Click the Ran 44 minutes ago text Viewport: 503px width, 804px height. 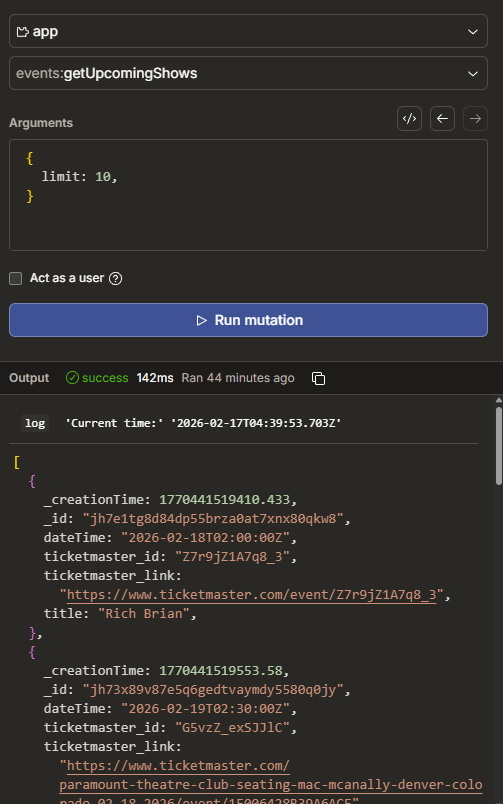tap(238, 378)
